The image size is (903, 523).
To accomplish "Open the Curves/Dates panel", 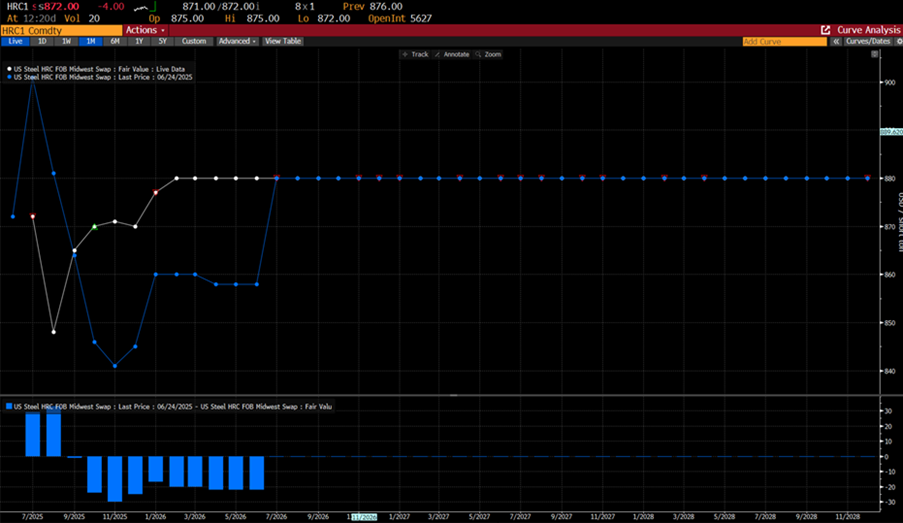I will [868, 42].
